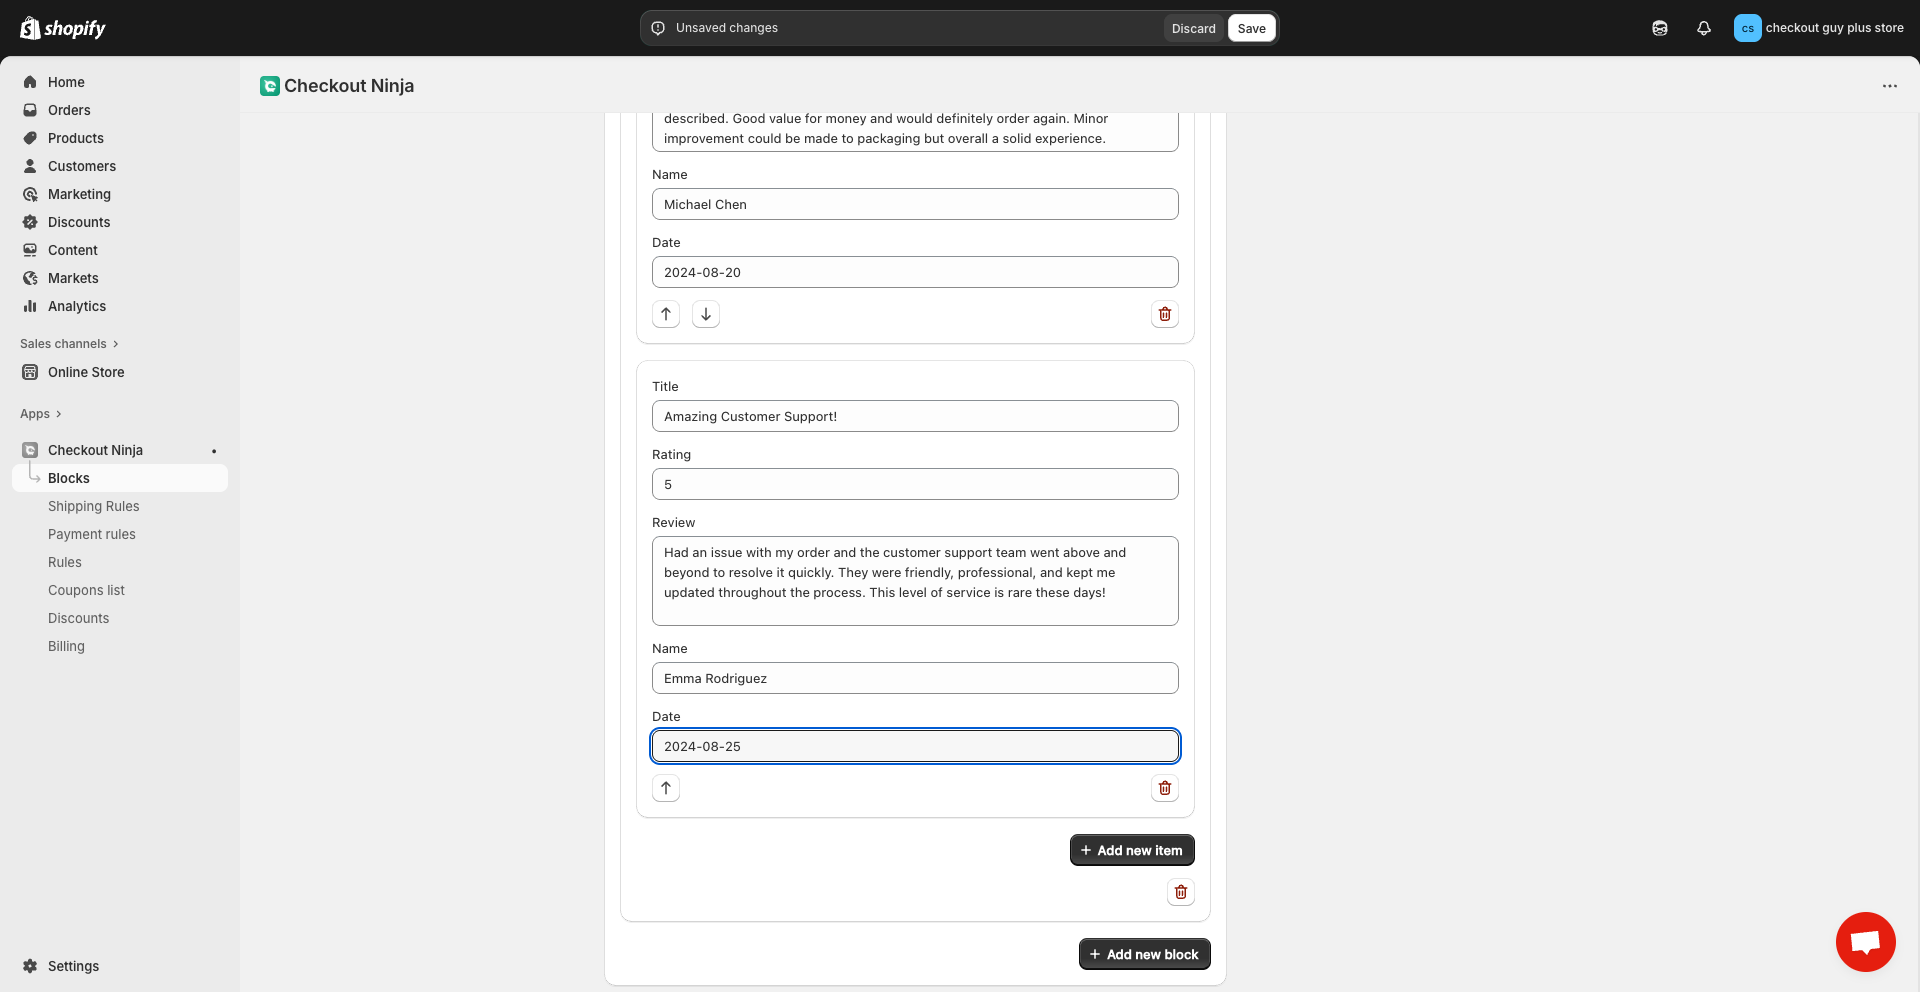This screenshot has width=1920, height=992.
Task: Open Marketing in the sidebar
Action: click(80, 194)
